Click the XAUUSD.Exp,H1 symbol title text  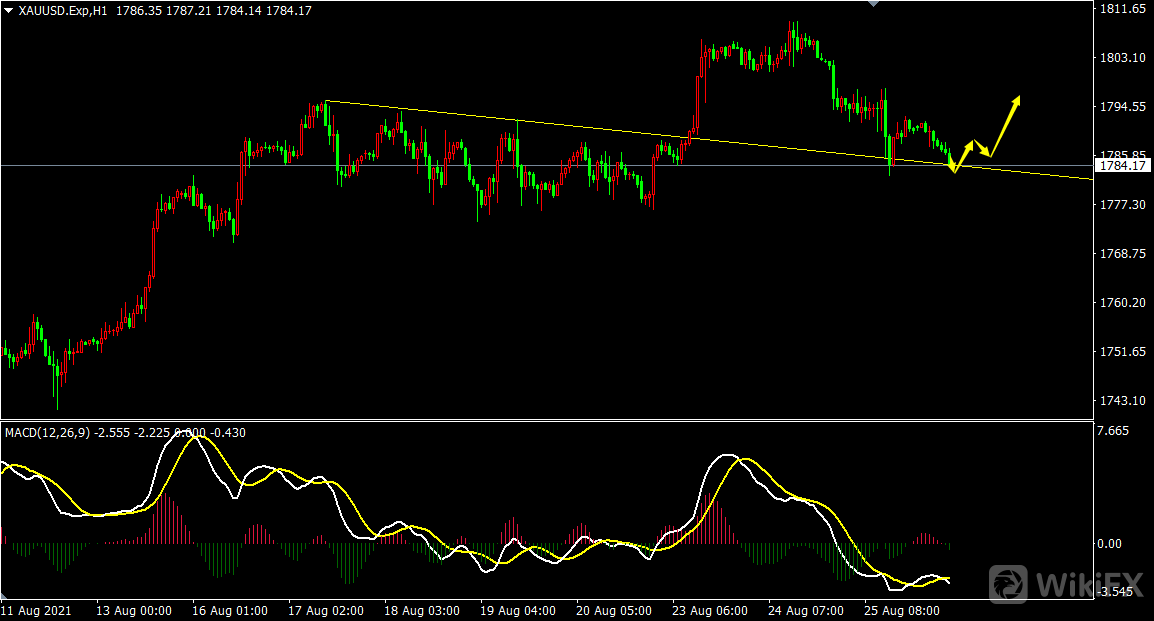tap(64, 10)
